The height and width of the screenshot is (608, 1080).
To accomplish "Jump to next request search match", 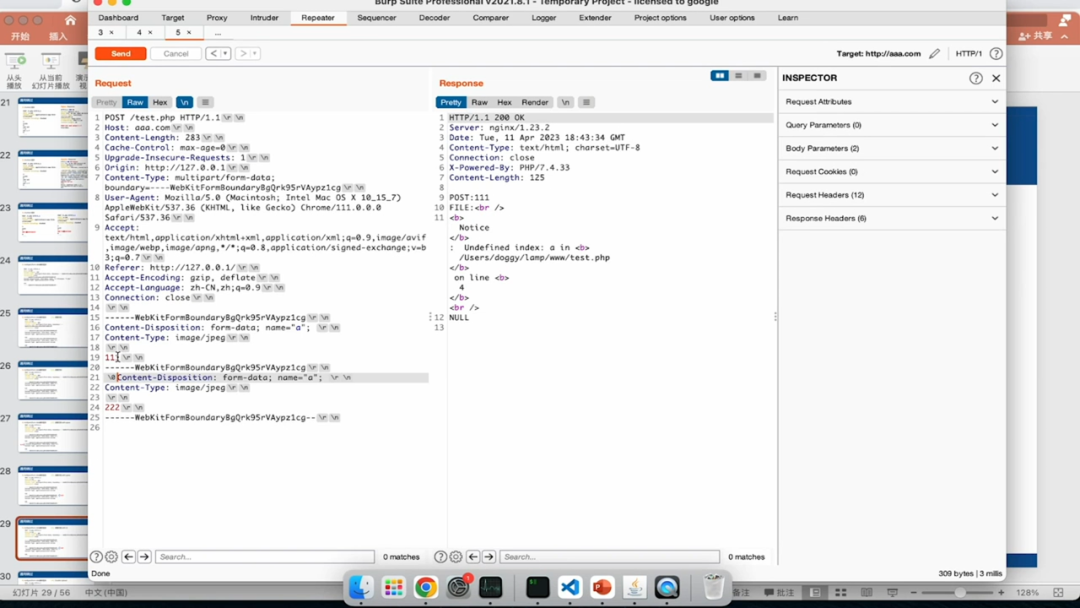I will pos(144,556).
